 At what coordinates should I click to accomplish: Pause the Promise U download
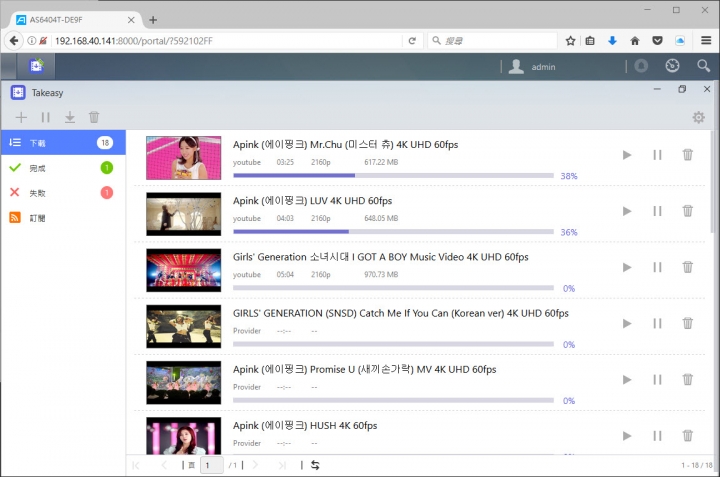[x=657, y=380]
